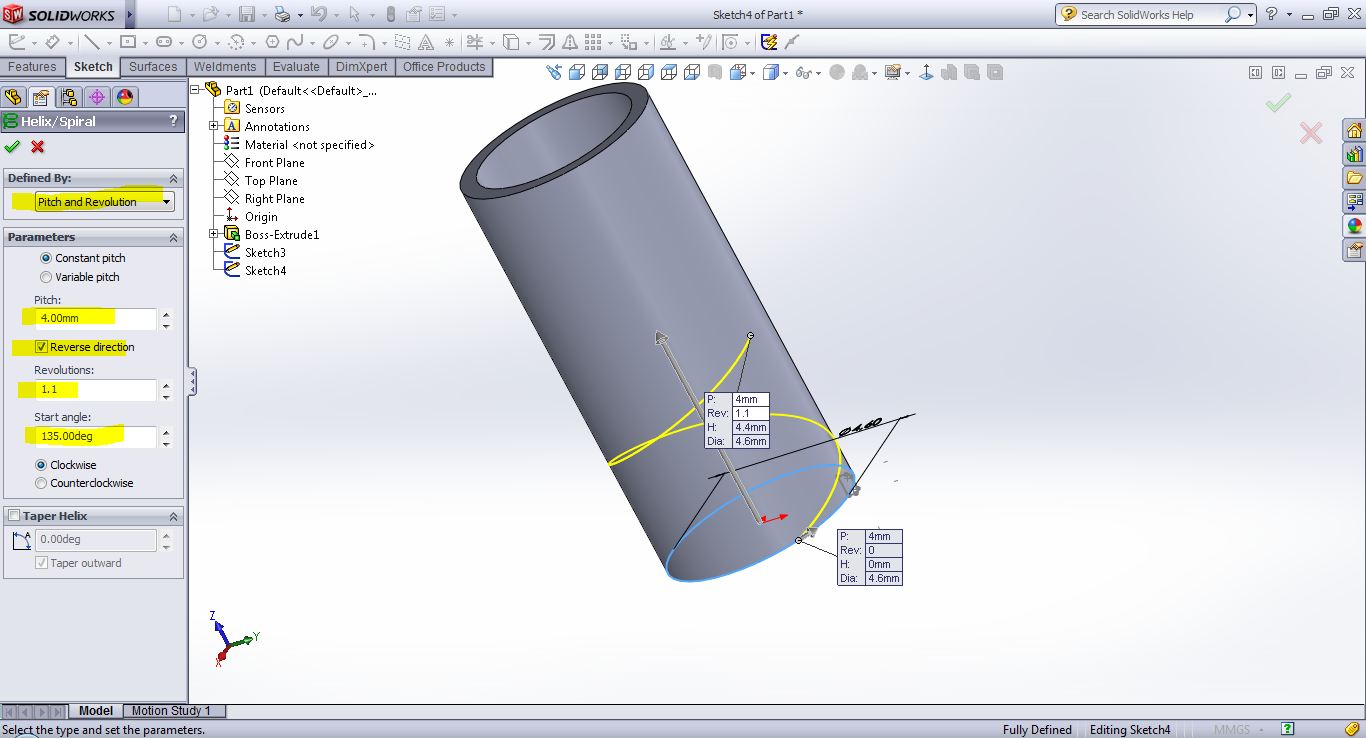Open the Evaluate tab
The height and width of the screenshot is (738, 1366).
coord(296,67)
